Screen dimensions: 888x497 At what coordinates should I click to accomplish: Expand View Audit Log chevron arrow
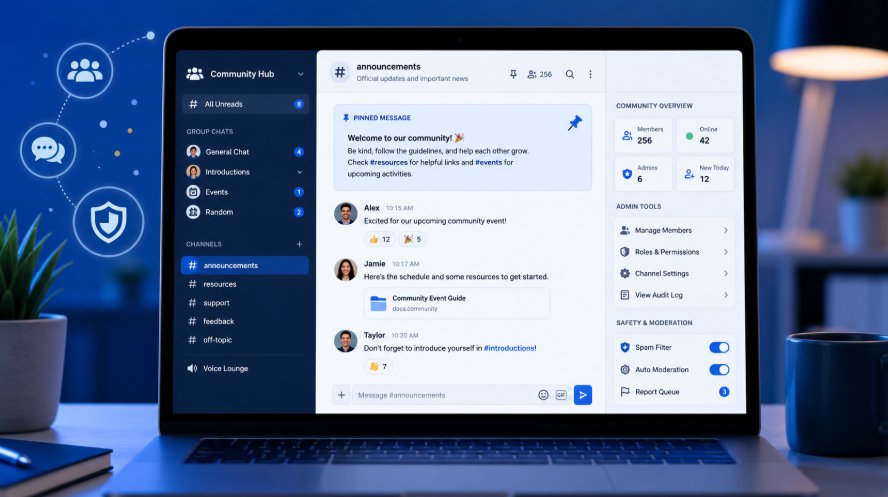click(725, 295)
